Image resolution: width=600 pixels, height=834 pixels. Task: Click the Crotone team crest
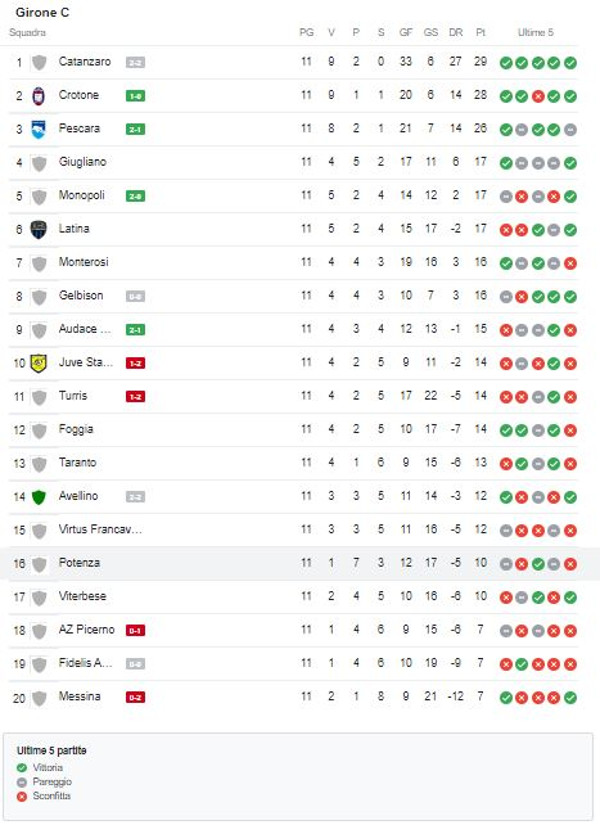tap(39, 96)
